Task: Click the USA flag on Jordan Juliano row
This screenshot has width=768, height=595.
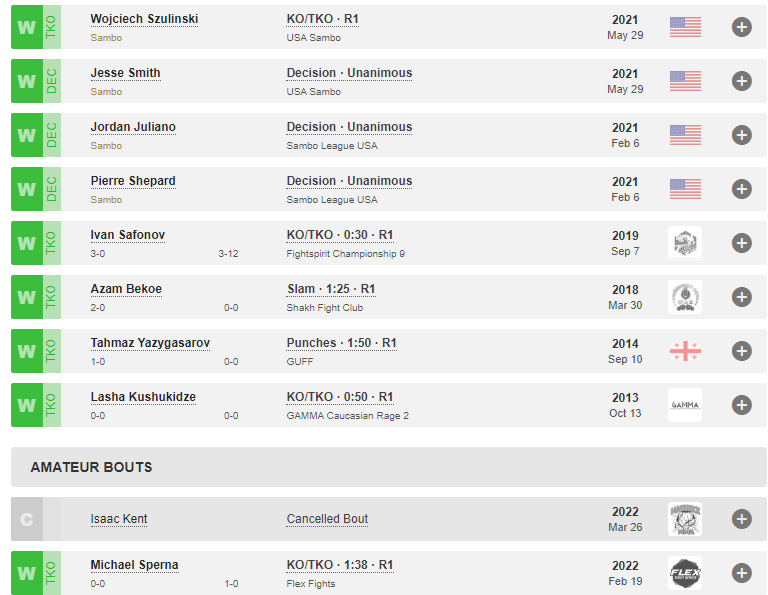Action: click(x=685, y=135)
